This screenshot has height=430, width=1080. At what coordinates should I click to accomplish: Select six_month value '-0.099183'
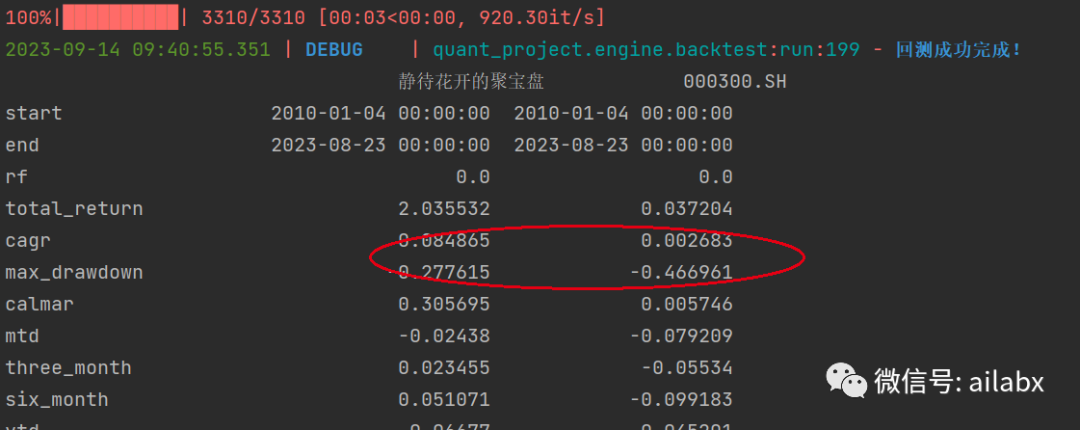click(681, 400)
